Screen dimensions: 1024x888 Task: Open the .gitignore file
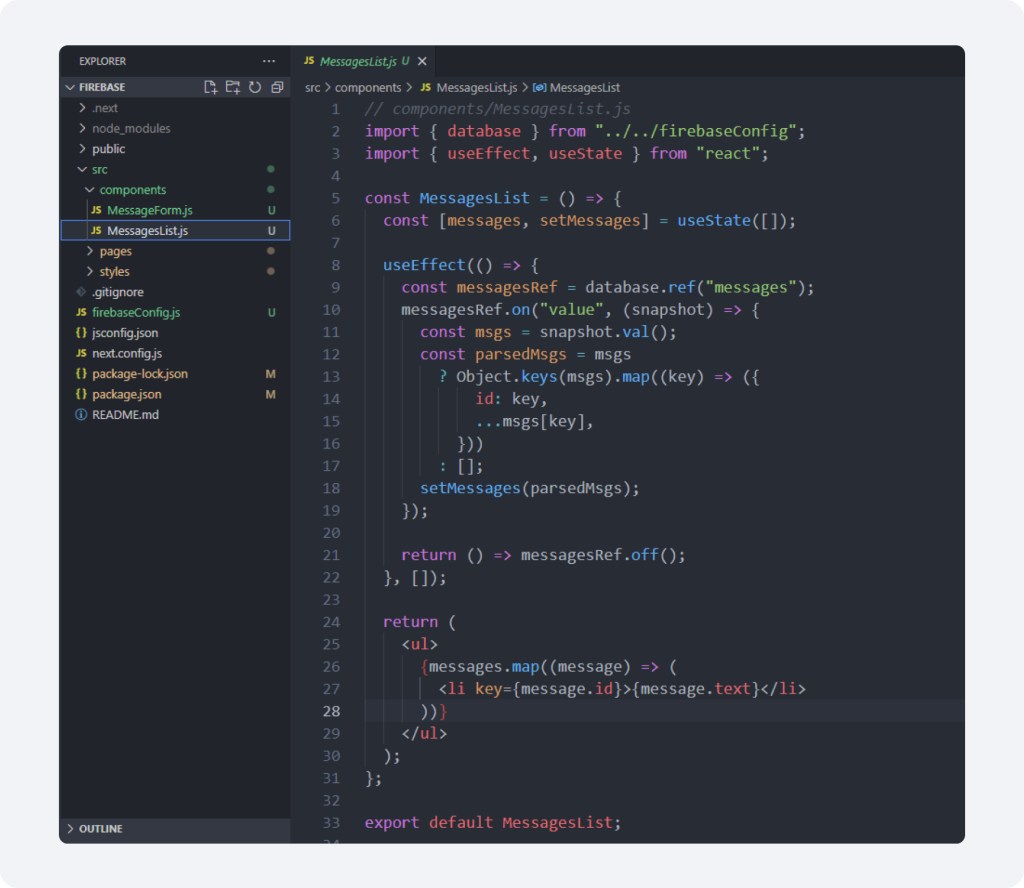[x=175, y=292]
